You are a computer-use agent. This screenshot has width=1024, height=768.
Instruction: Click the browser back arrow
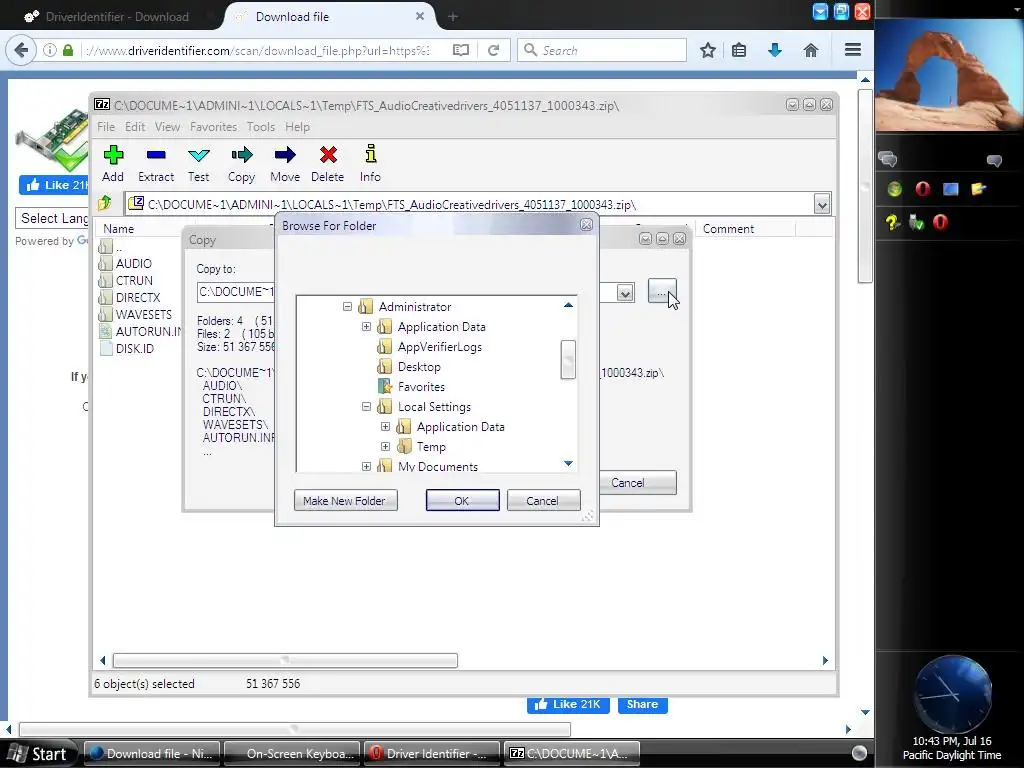click(x=22, y=50)
